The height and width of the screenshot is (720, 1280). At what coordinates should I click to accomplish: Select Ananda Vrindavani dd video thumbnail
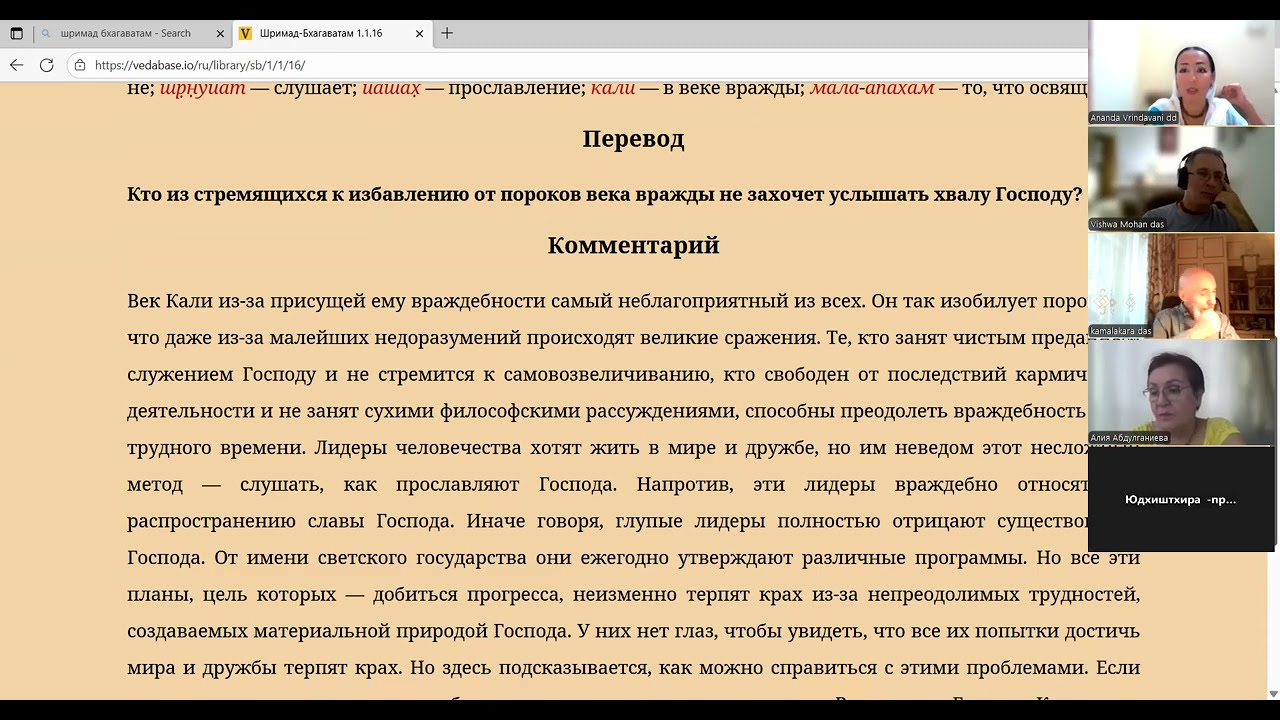[1181, 73]
